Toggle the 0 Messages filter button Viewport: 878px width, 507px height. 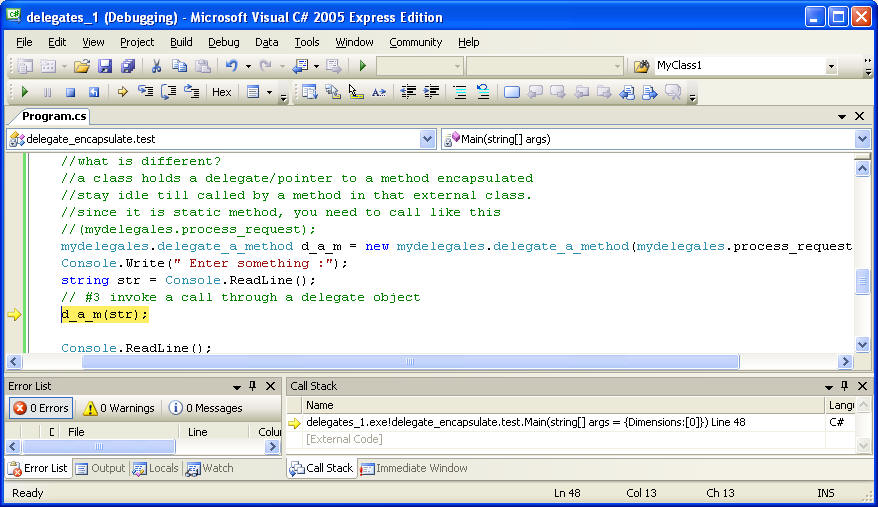click(x=205, y=408)
